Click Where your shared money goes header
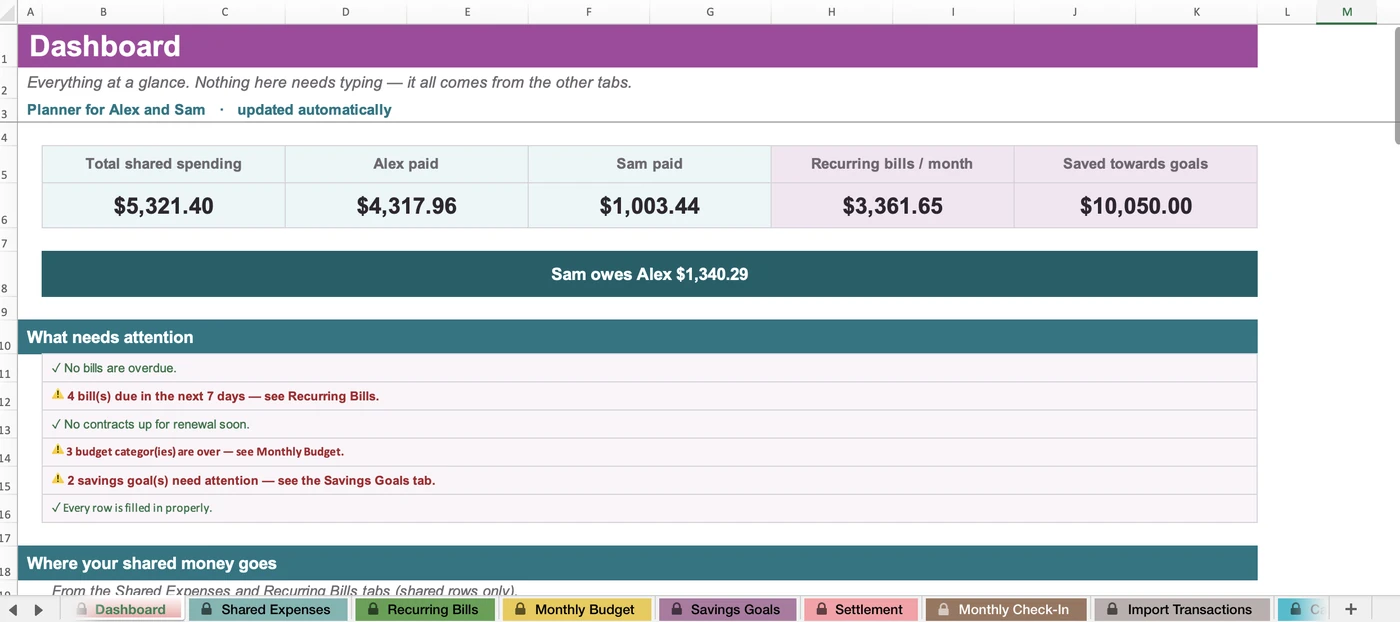Viewport: 1400px width, 622px height. [637, 563]
